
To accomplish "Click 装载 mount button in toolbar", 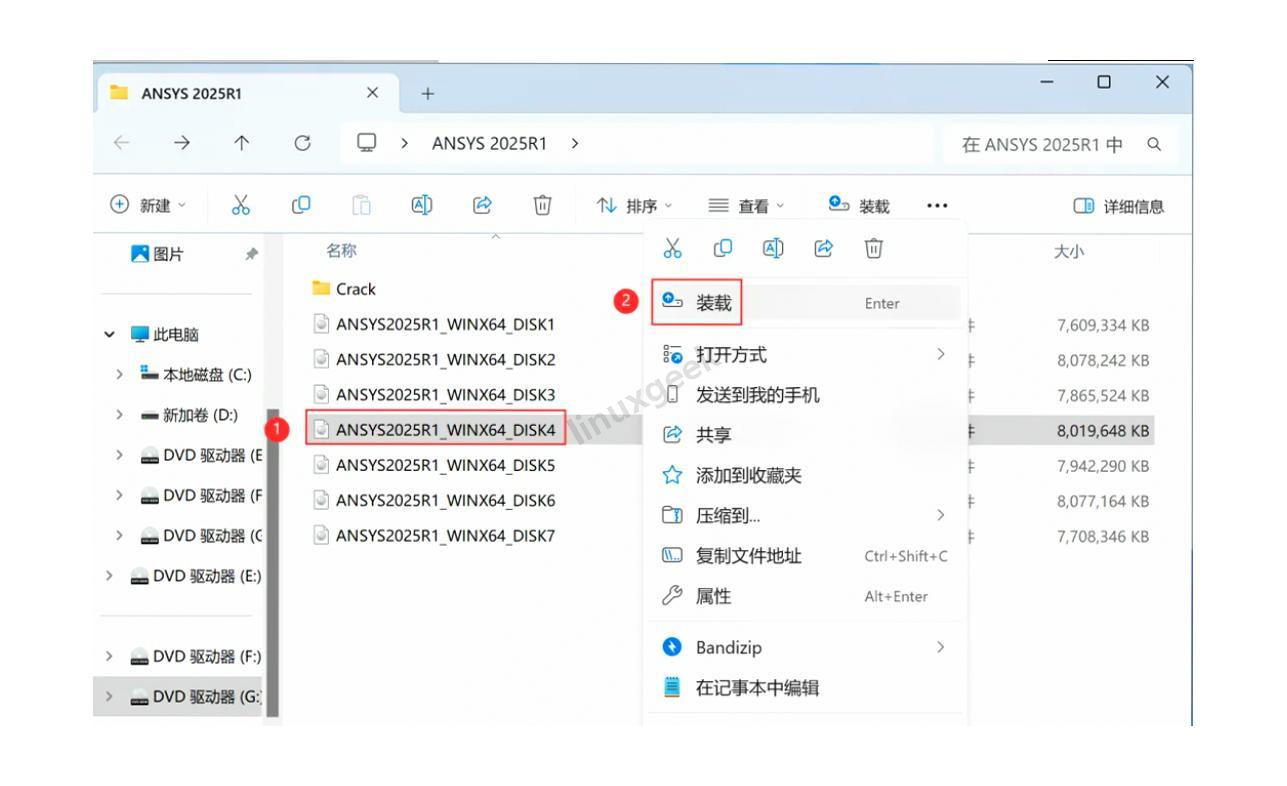I will (859, 206).
